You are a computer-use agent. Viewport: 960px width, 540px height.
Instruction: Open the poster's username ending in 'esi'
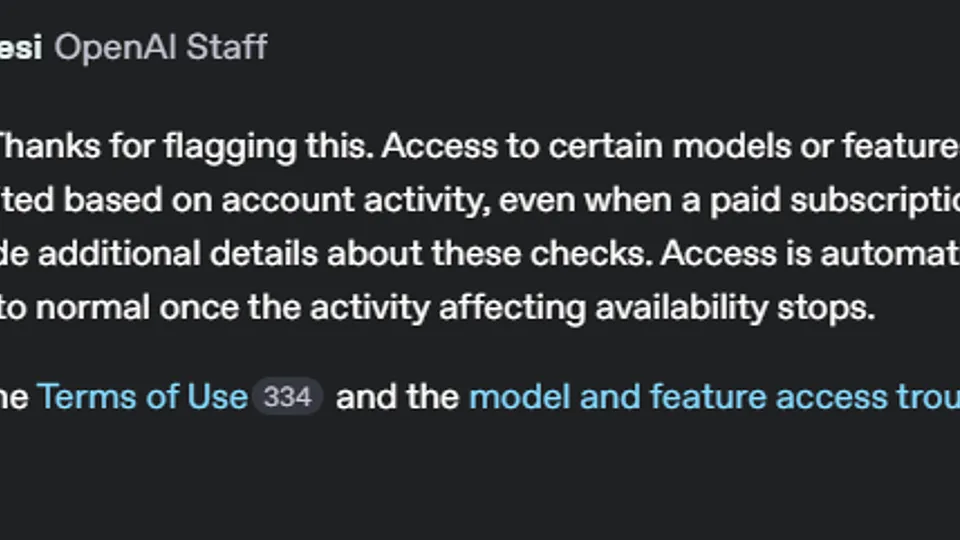[21, 47]
